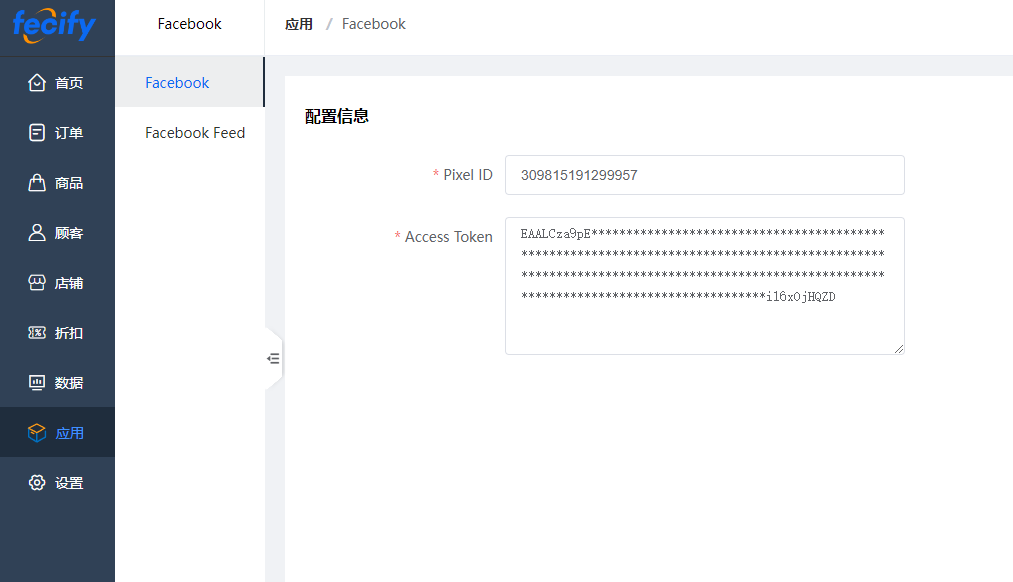
Task: Open the 订单 menu item
Action: (x=57, y=132)
